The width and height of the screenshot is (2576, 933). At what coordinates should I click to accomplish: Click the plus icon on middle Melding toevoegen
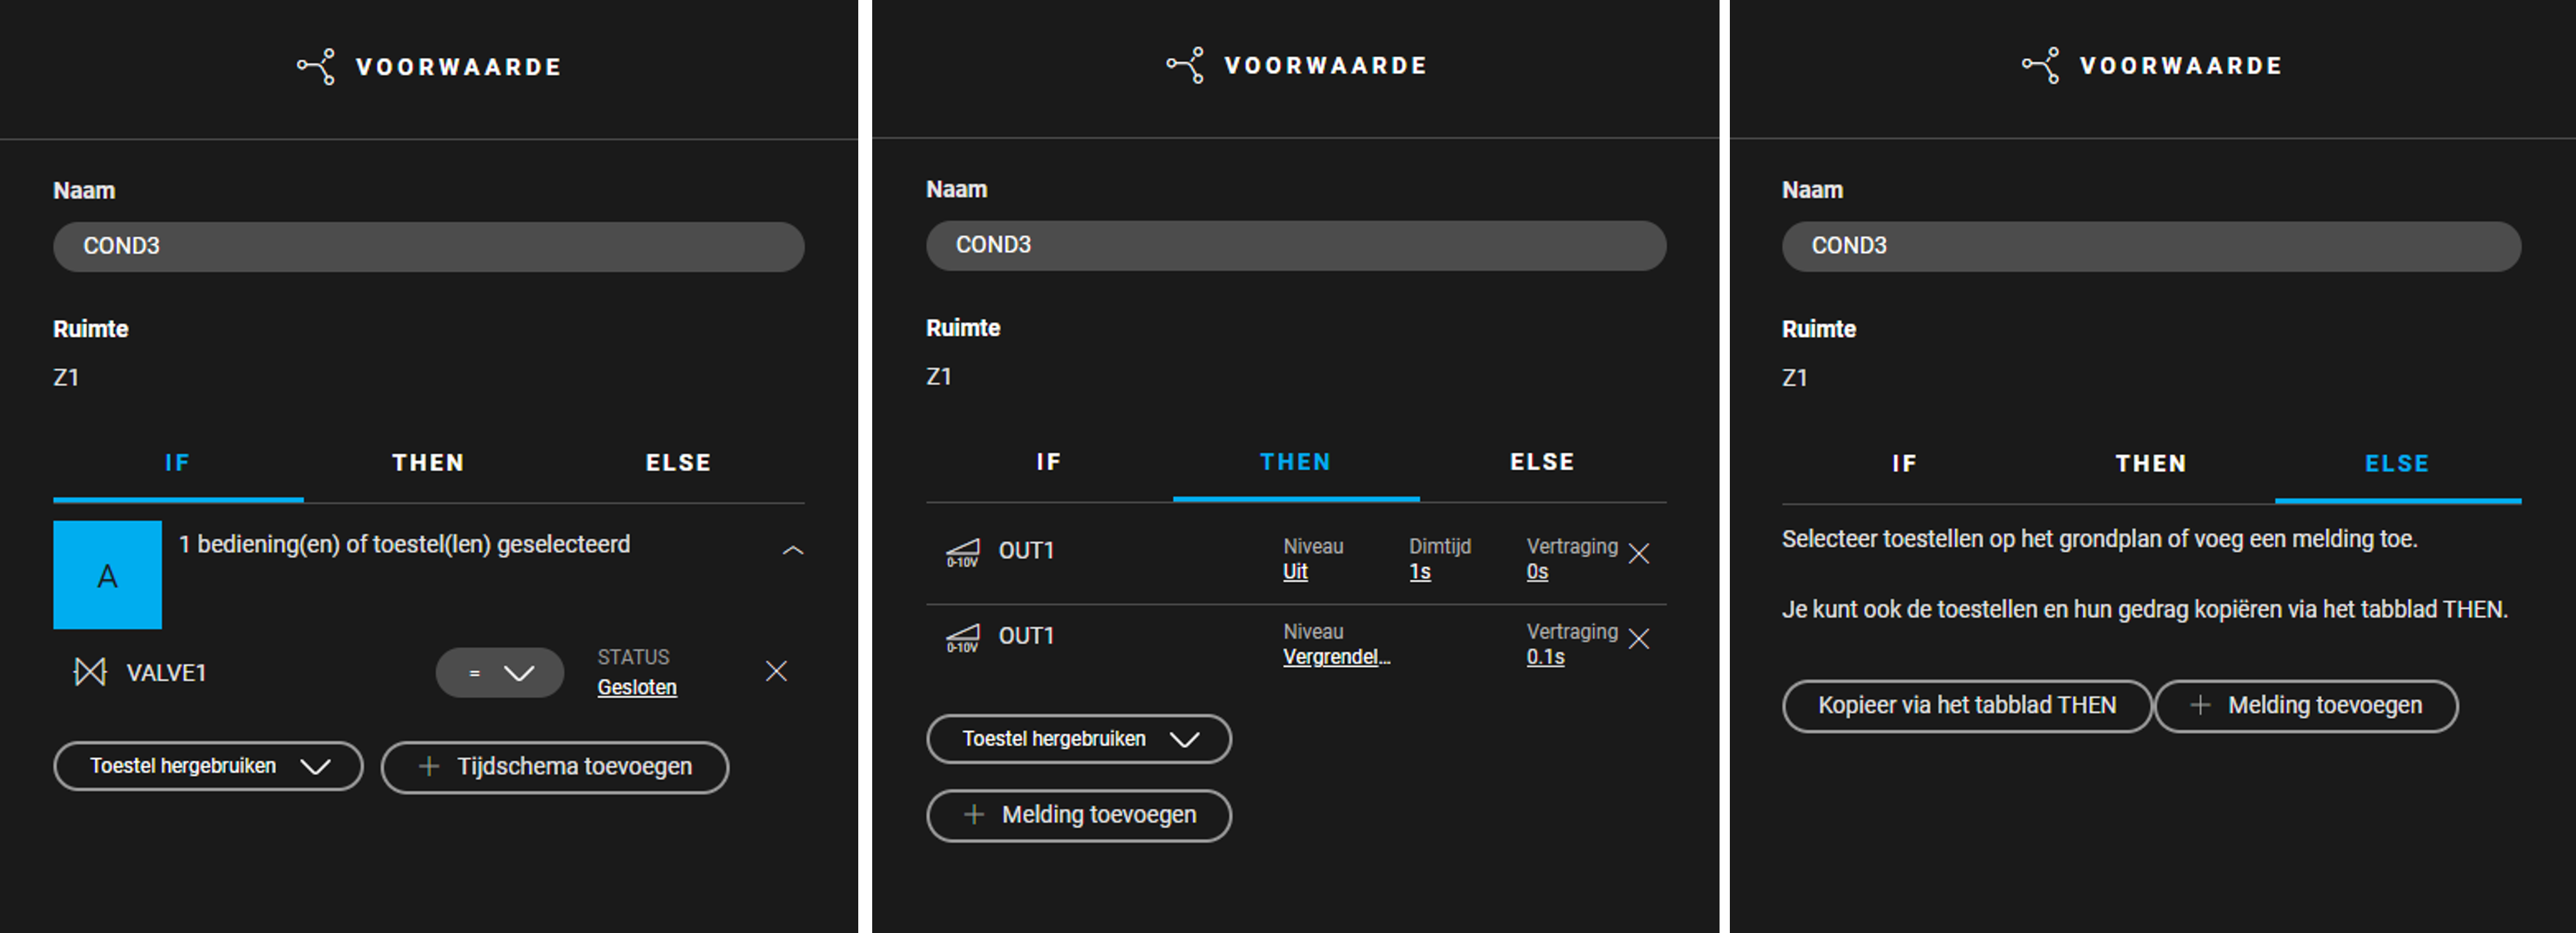(x=974, y=815)
